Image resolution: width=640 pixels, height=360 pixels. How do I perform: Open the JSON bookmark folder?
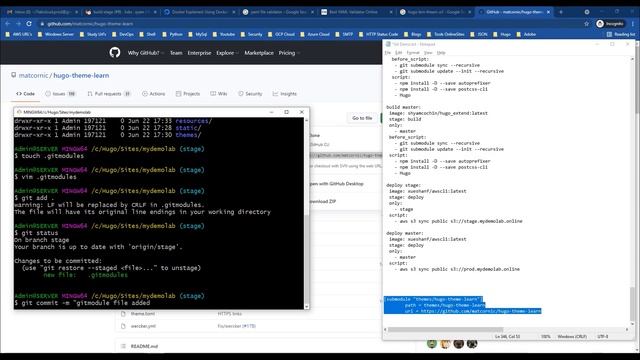pos(479,34)
